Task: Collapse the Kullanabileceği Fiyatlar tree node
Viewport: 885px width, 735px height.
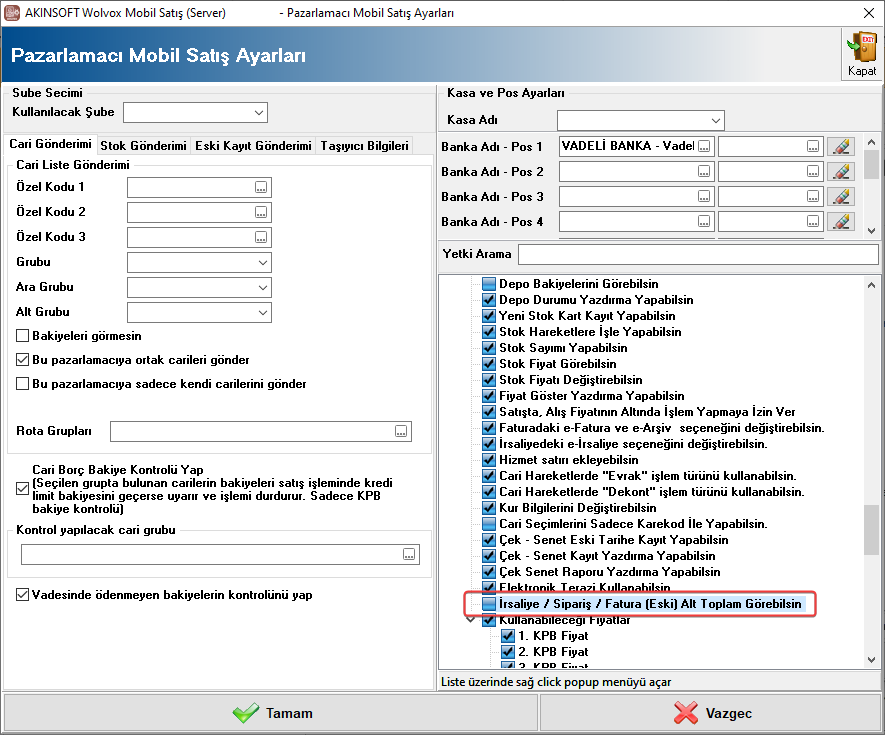Action: click(471, 620)
